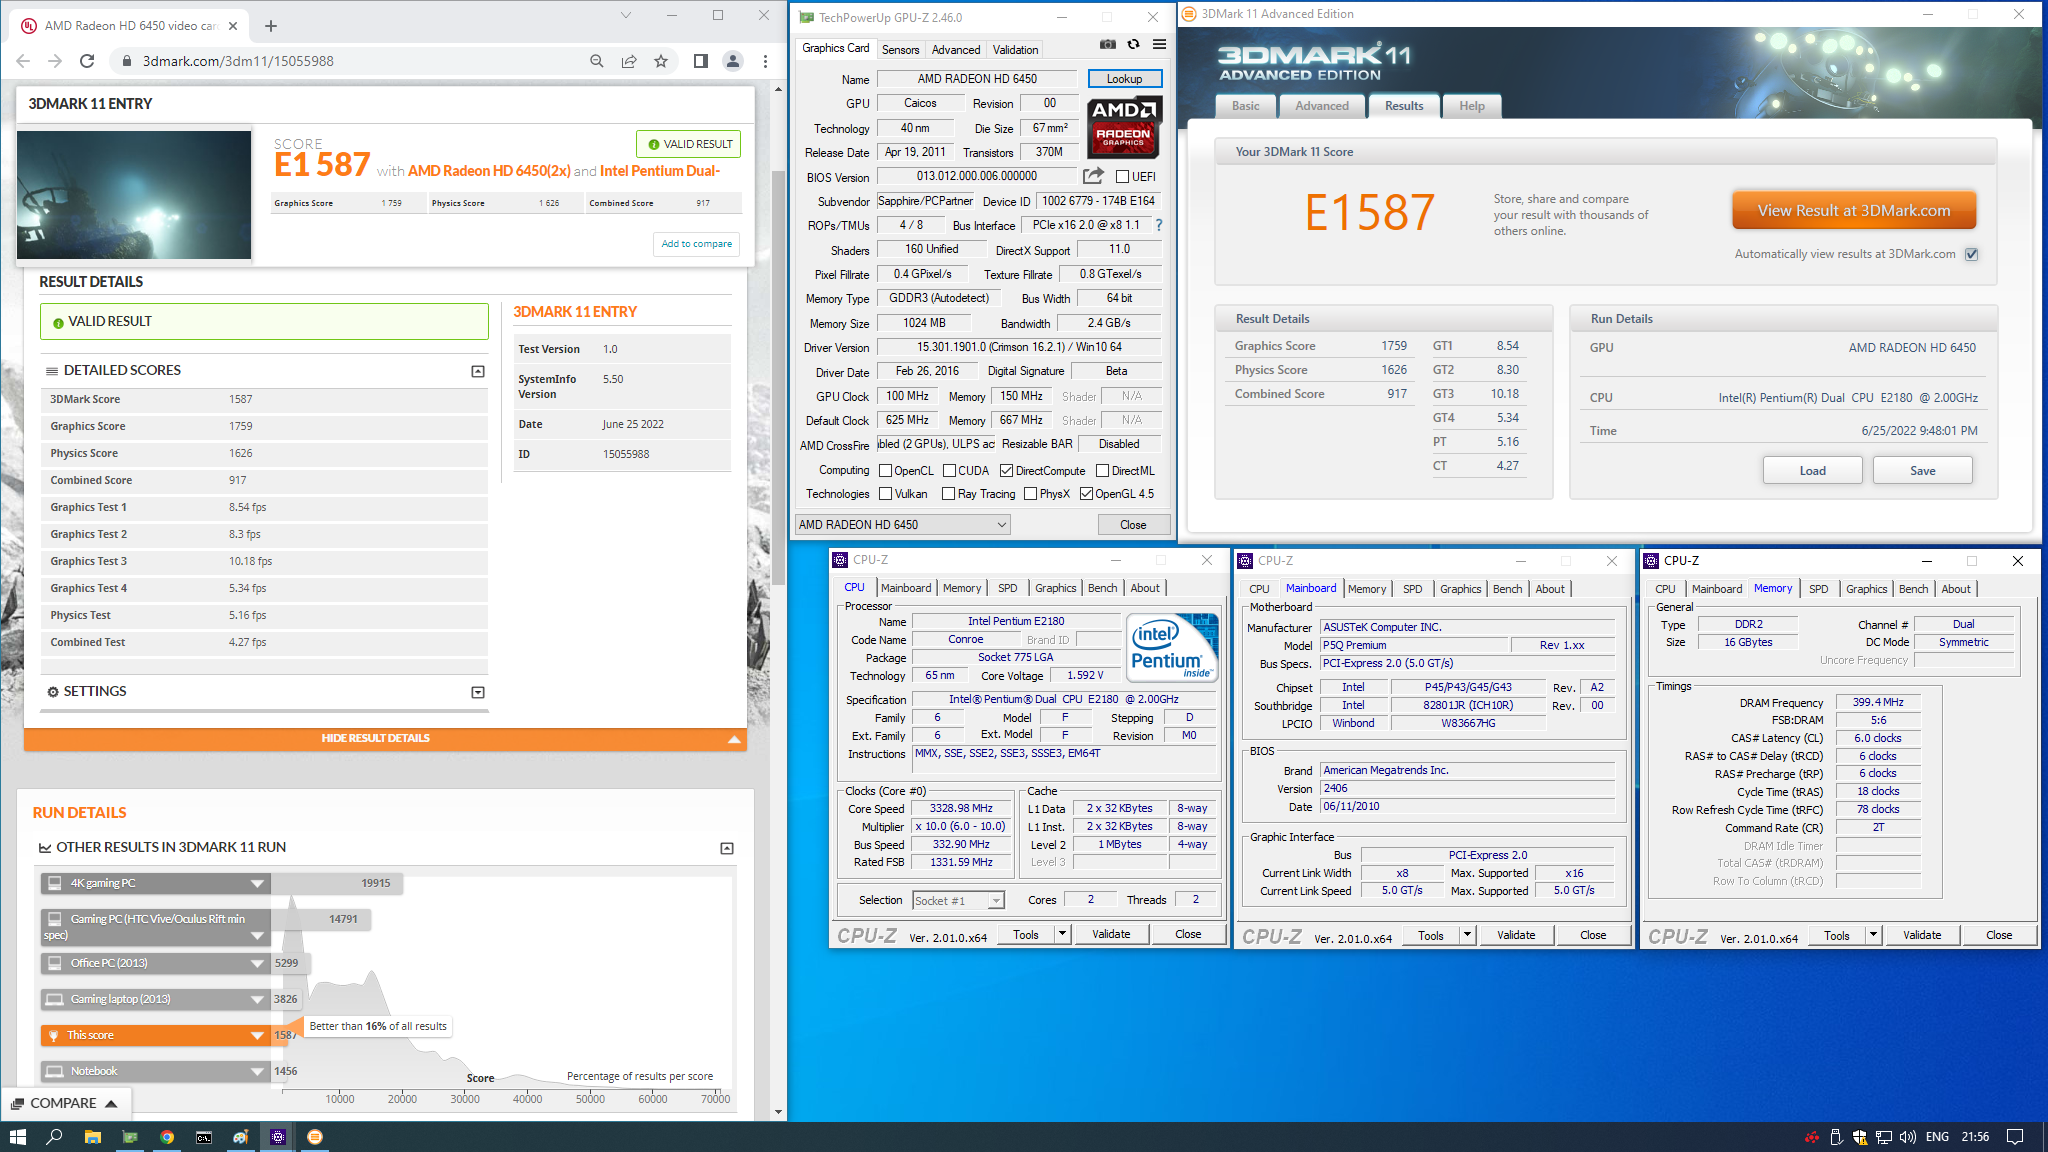Expand the 4K gaming PC dropdown
The width and height of the screenshot is (2048, 1152).
pyautogui.click(x=257, y=883)
